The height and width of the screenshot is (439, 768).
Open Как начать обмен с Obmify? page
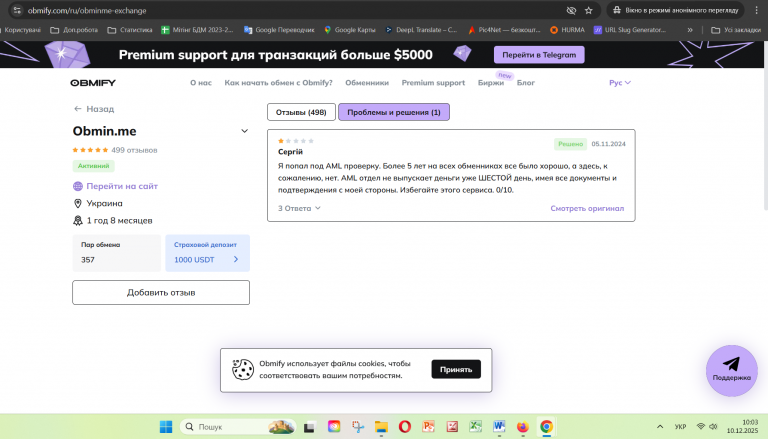(278, 83)
